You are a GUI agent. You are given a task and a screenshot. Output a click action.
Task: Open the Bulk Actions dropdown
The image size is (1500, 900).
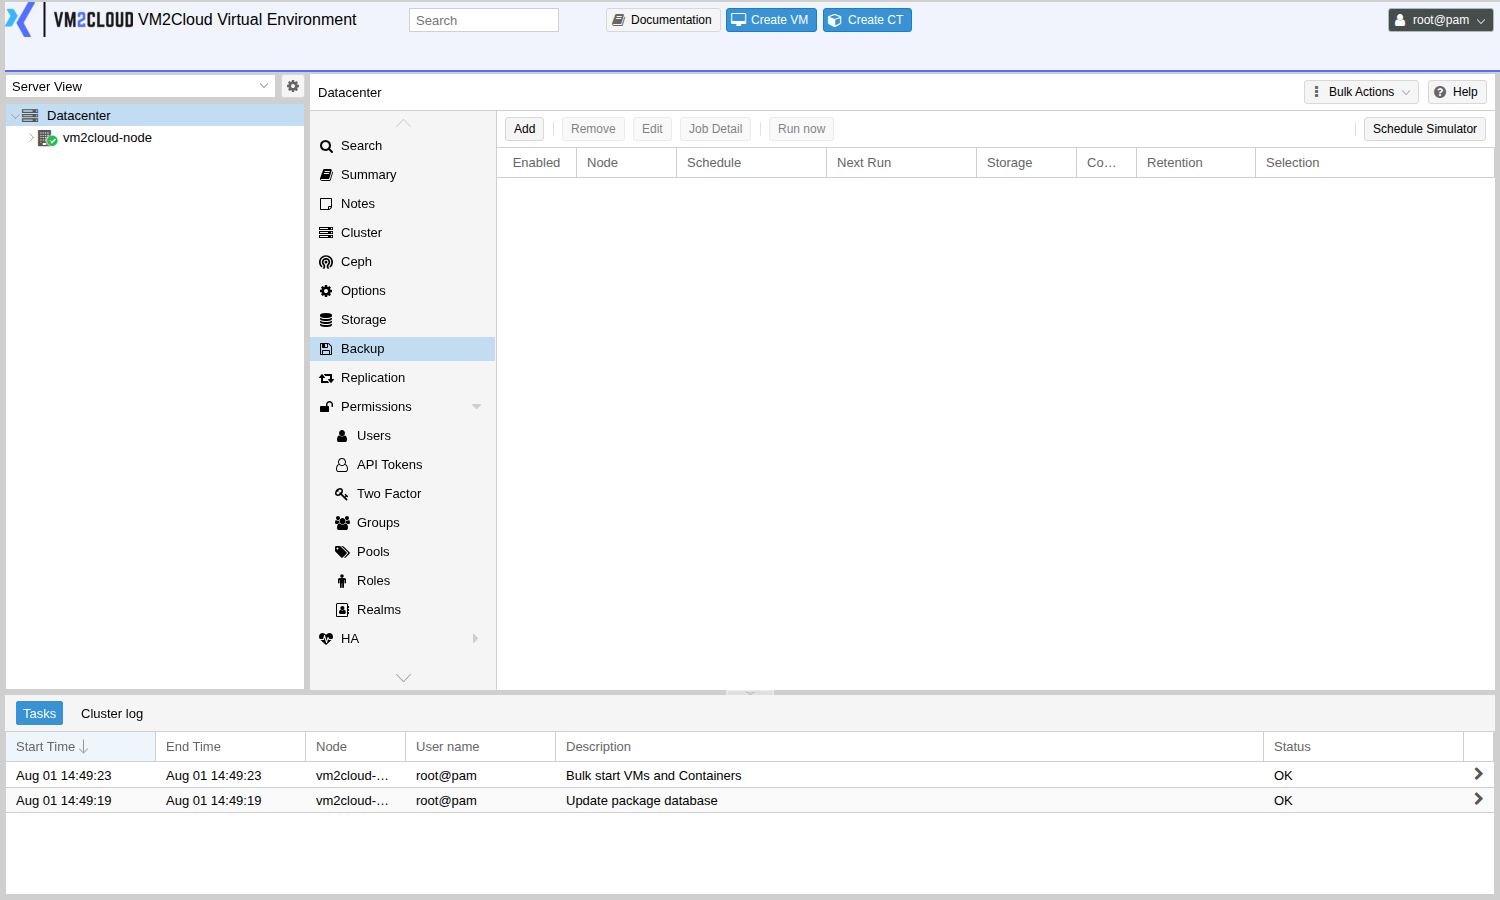(1361, 92)
